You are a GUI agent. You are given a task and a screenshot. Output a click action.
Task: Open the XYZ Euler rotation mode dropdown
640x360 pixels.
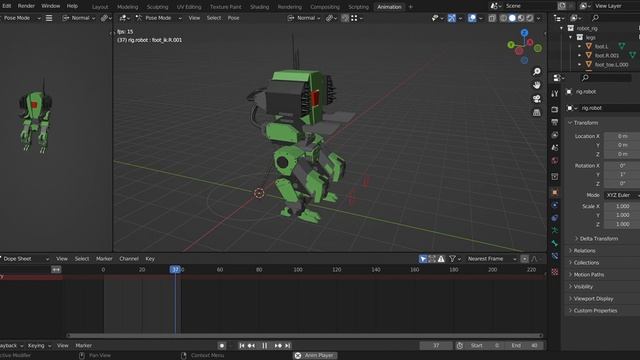622,195
